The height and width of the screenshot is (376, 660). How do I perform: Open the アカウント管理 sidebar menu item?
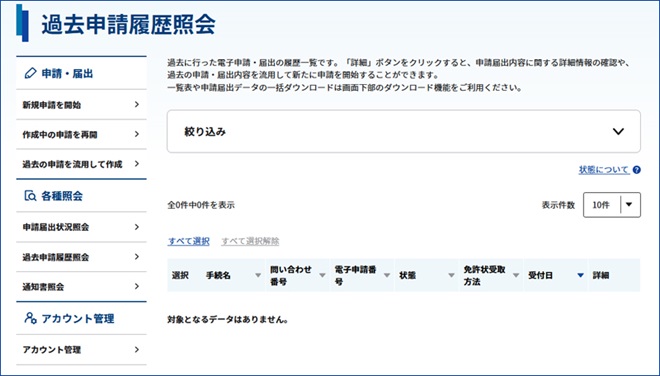point(81,349)
